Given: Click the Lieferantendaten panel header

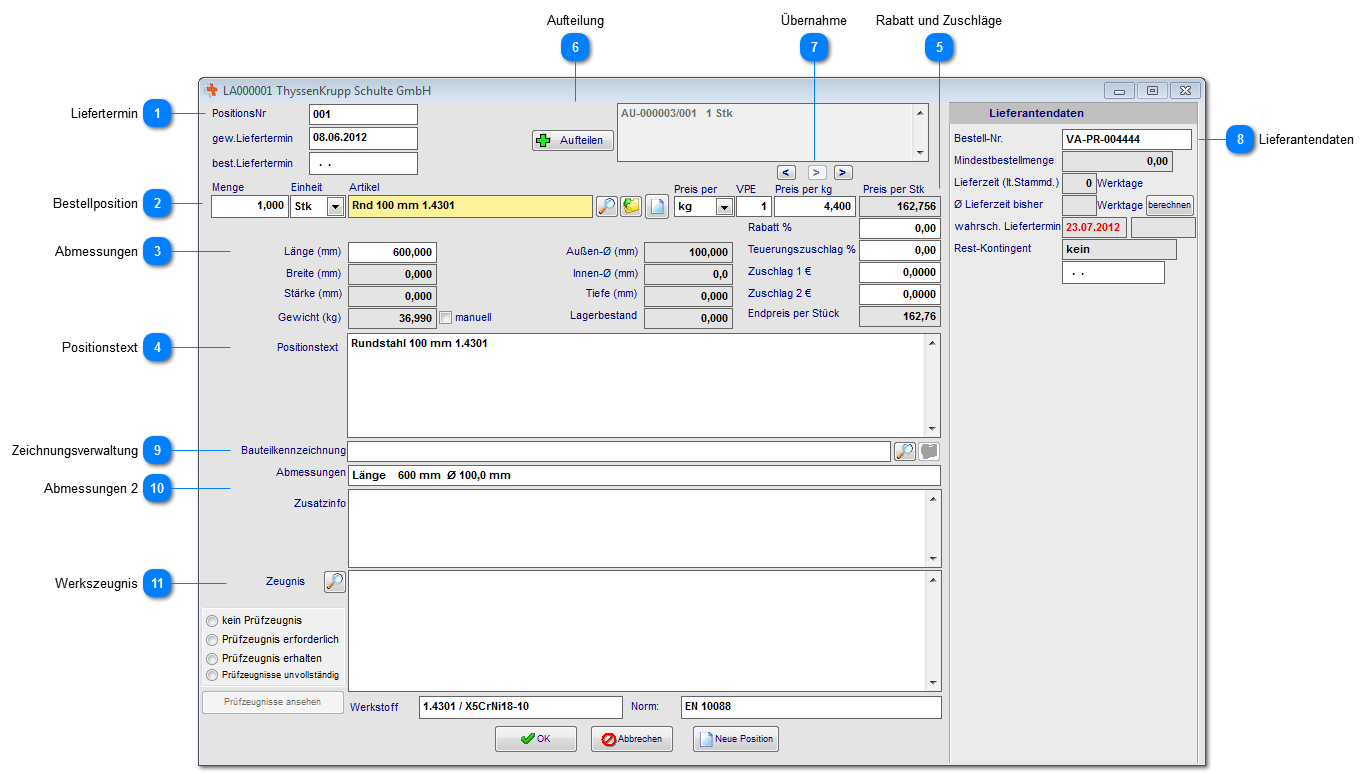Looking at the screenshot, I should click(x=1072, y=113).
